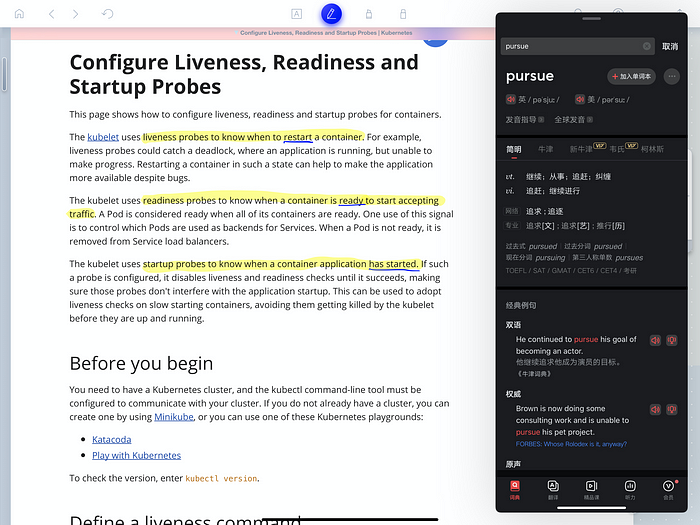The width and height of the screenshot is (700, 525).
Task: Open the Minikube link
Action: [174, 417]
